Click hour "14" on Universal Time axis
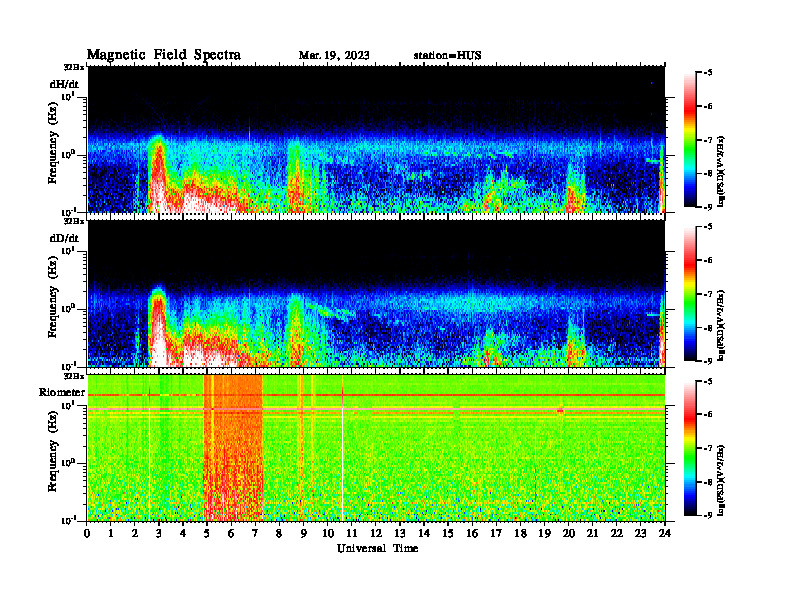Viewport: 792px width, 612px height. click(424, 534)
